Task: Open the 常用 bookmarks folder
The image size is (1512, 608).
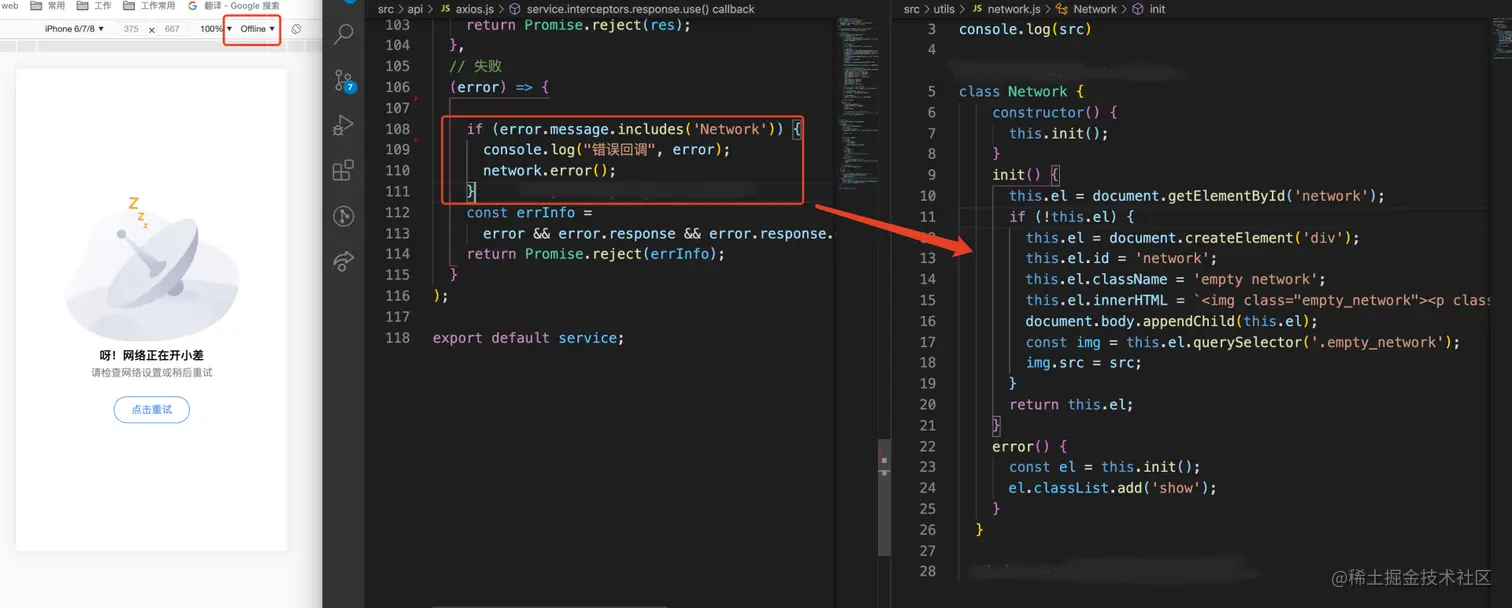Action: click(x=49, y=6)
